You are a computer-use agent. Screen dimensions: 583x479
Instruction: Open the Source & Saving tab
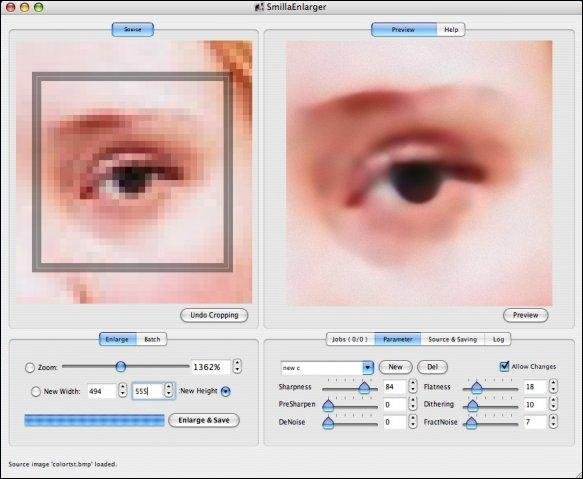point(452,339)
